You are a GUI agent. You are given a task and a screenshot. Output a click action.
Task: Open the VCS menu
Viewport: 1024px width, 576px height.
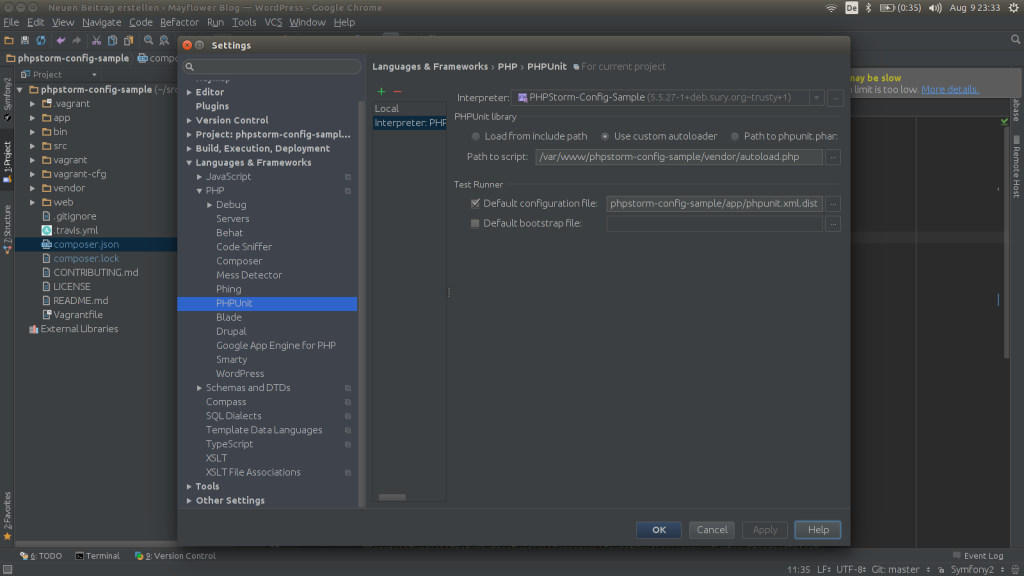[273, 22]
